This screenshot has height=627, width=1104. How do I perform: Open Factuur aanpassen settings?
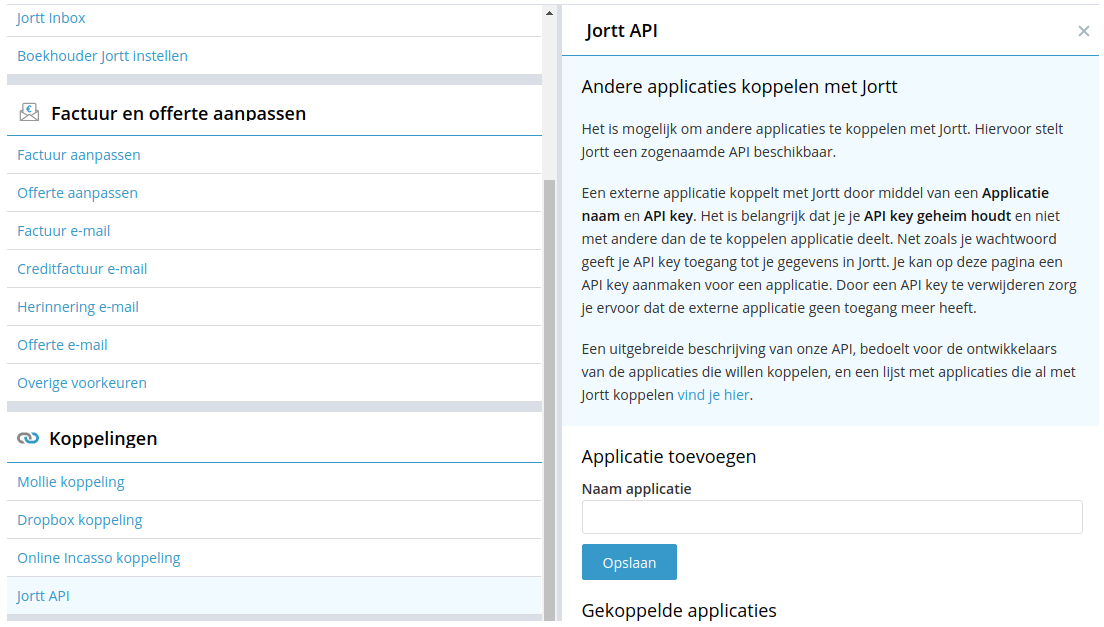click(78, 155)
